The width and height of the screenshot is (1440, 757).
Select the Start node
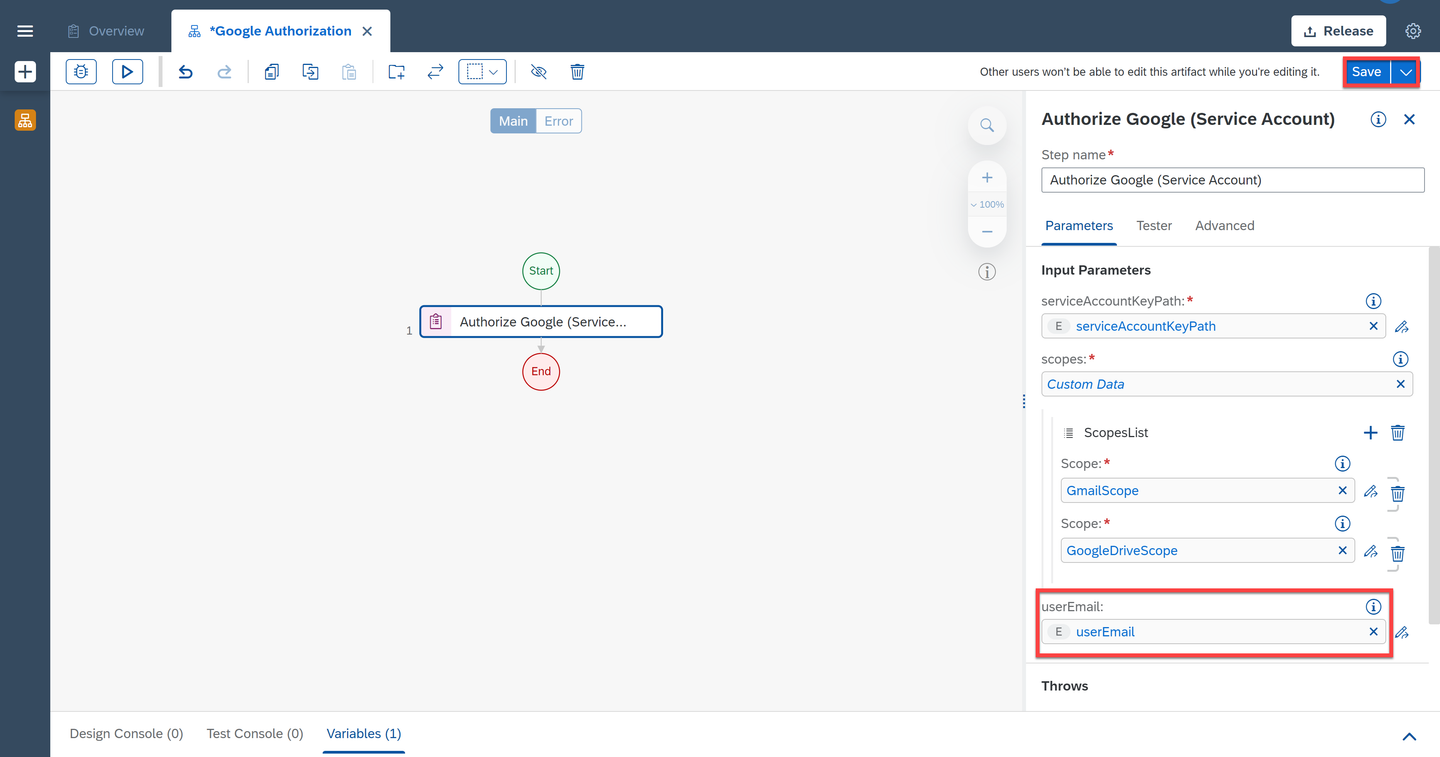click(541, 270)
